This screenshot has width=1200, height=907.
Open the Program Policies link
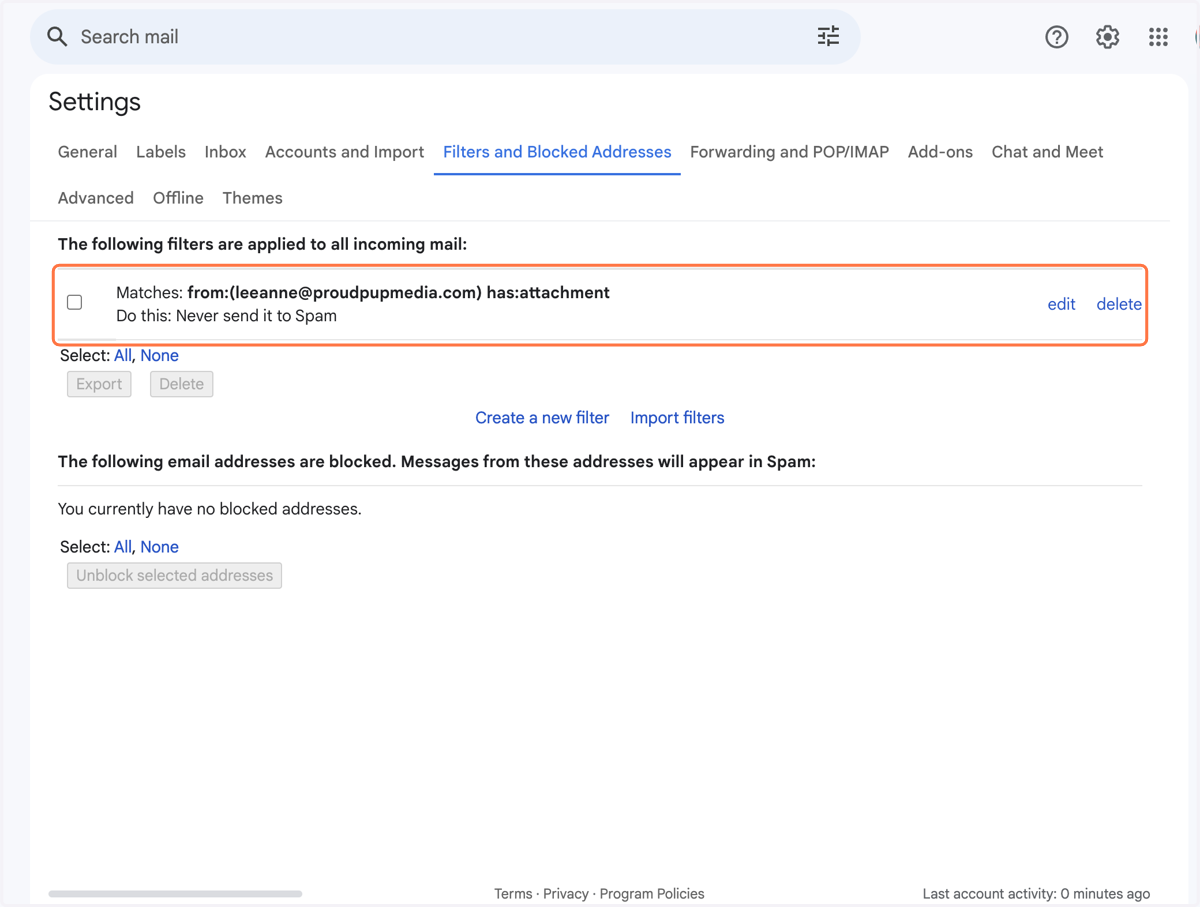pos(652,894)
